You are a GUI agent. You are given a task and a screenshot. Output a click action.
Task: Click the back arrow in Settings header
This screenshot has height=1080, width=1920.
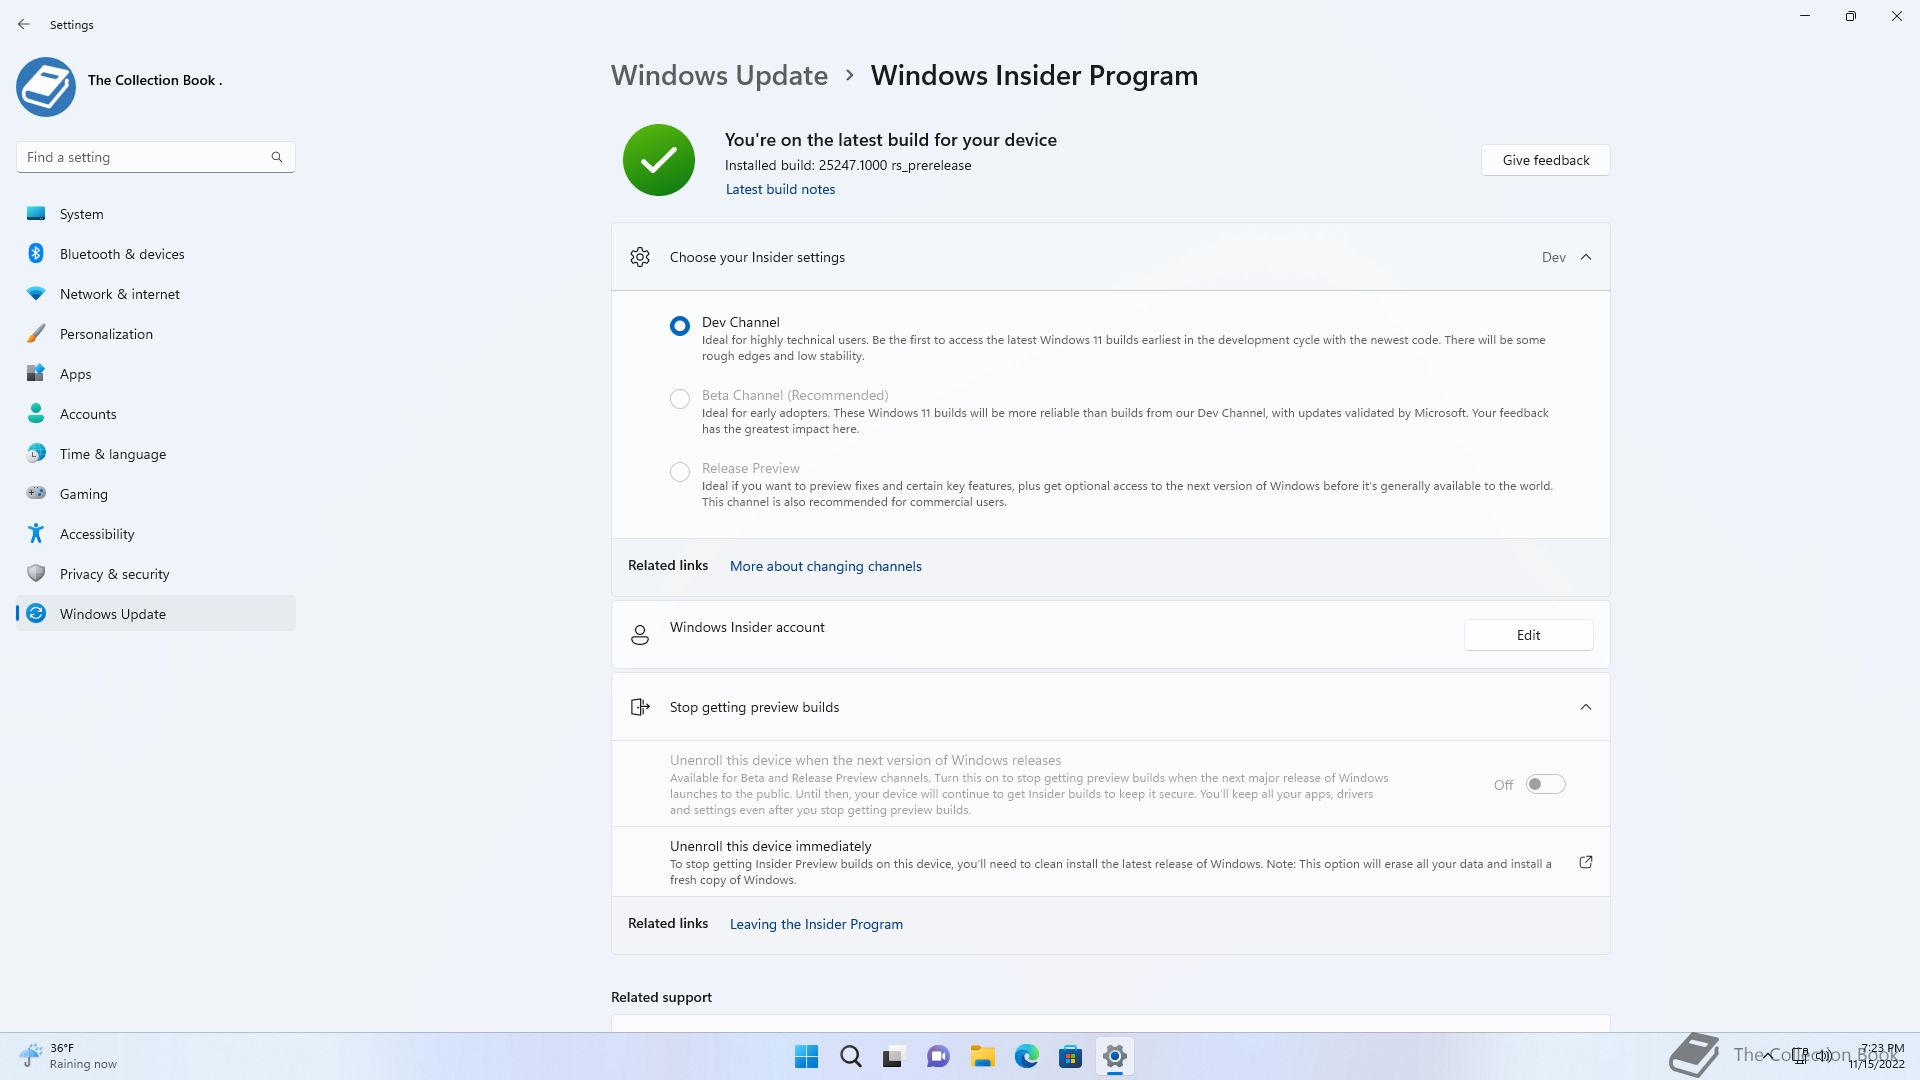[24, 24]
